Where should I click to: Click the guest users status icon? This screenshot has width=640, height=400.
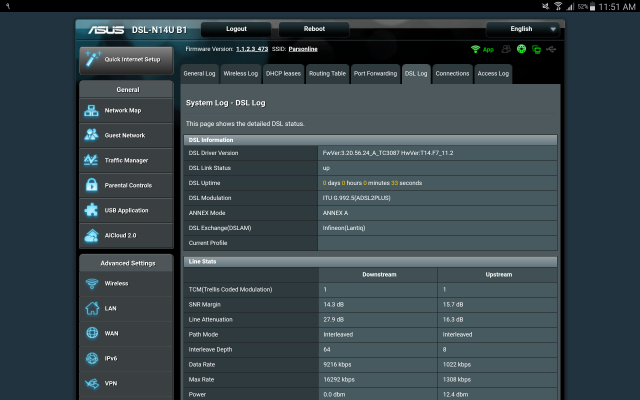[506, 48]
